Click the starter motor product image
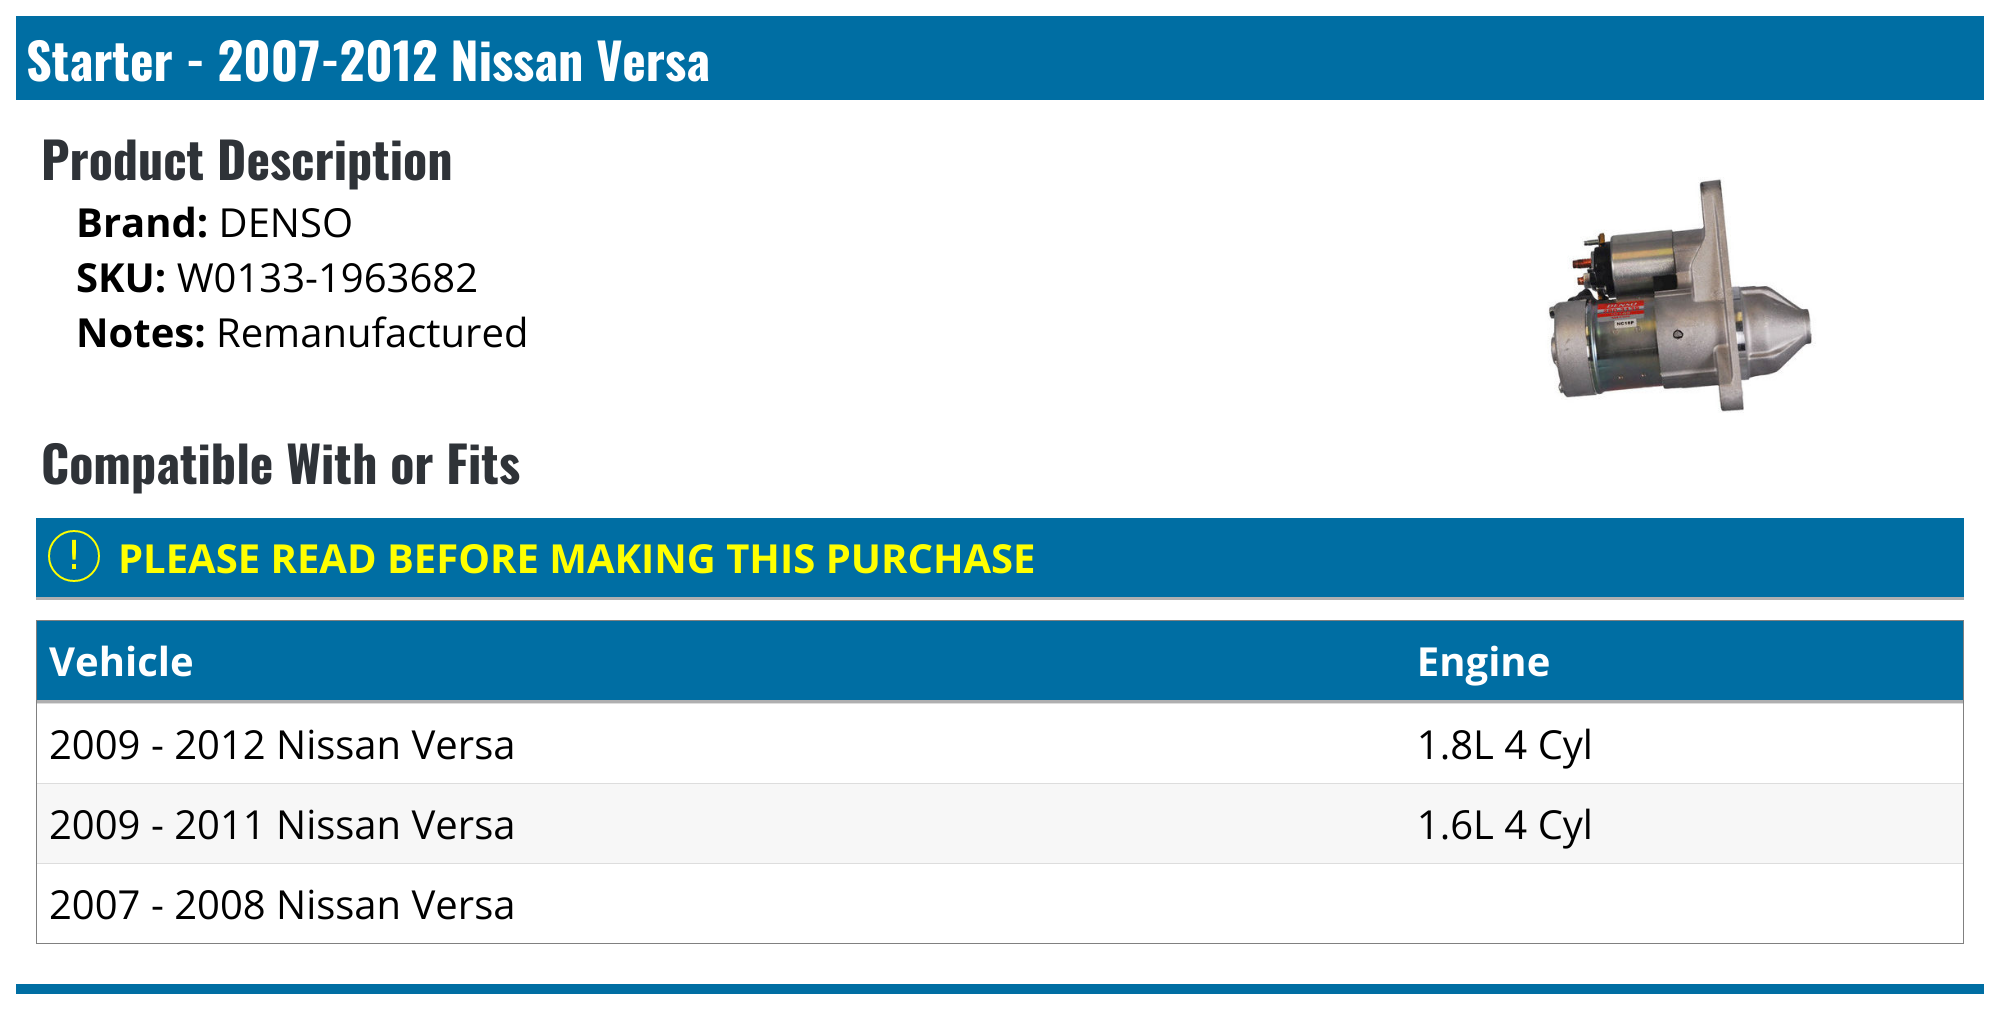Viewport: 2000px width, 1010px height. click(1680, 297)
